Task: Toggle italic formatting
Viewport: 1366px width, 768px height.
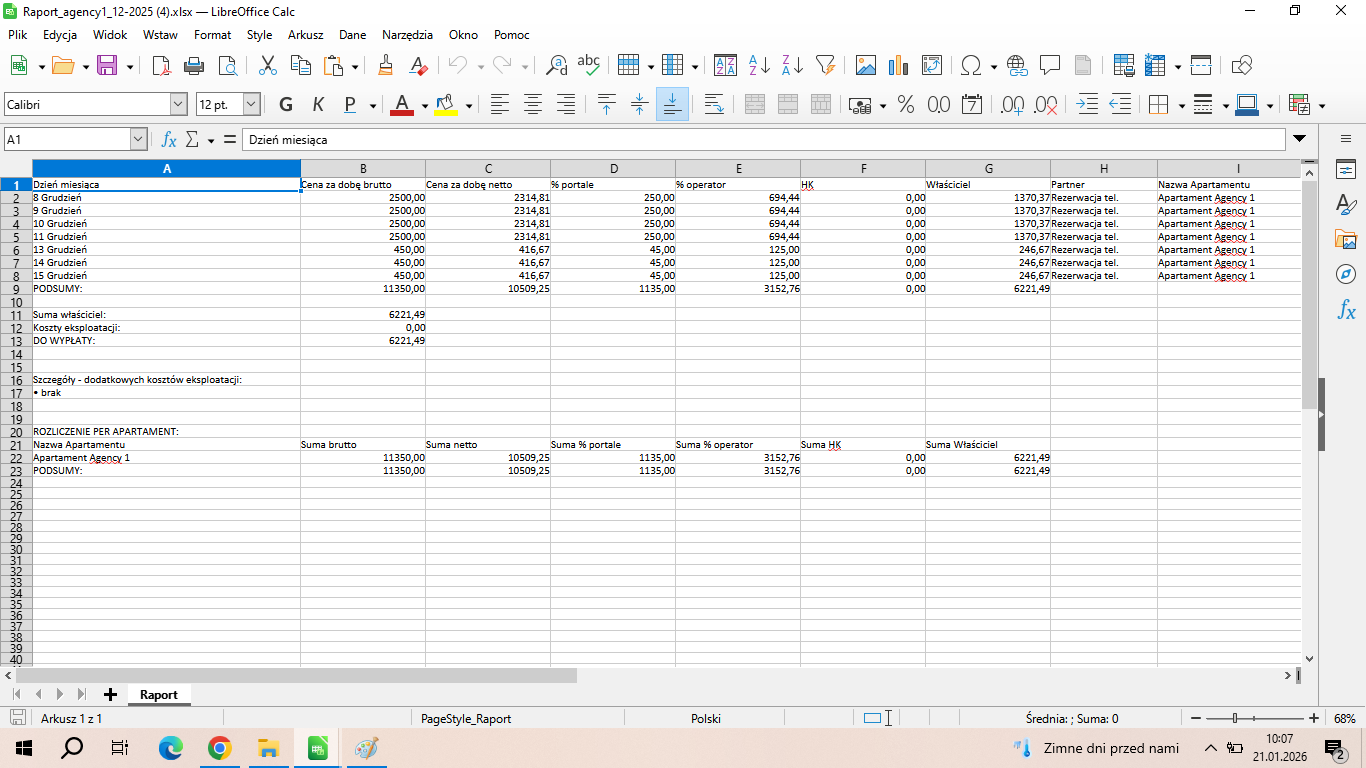Action: (318, 104)
